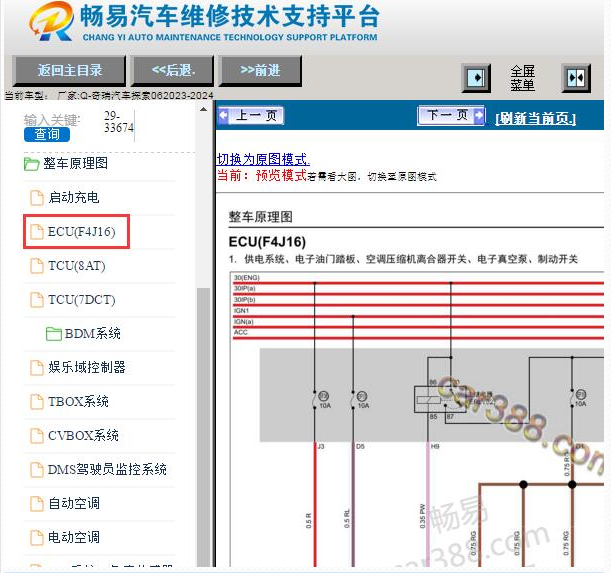Open the 娱乐域控制器 item
The width and height of the screenshot is (611, 573).
pos(87,367)
